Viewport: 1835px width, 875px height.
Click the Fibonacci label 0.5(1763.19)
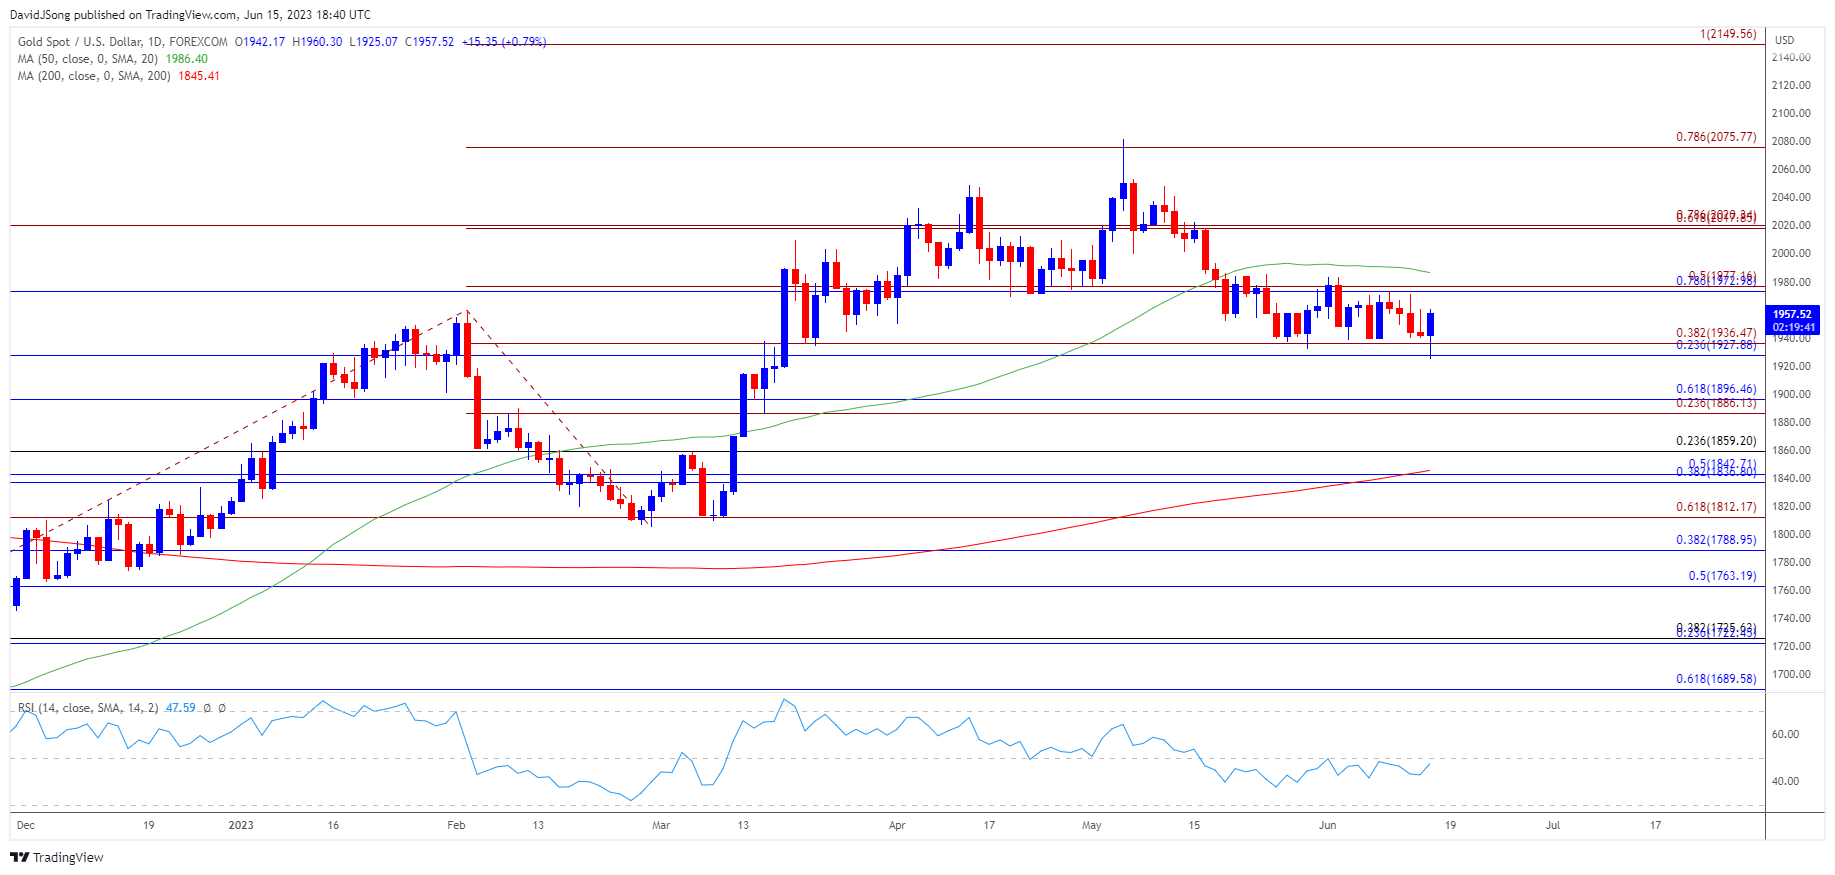tap(1722, 576)
